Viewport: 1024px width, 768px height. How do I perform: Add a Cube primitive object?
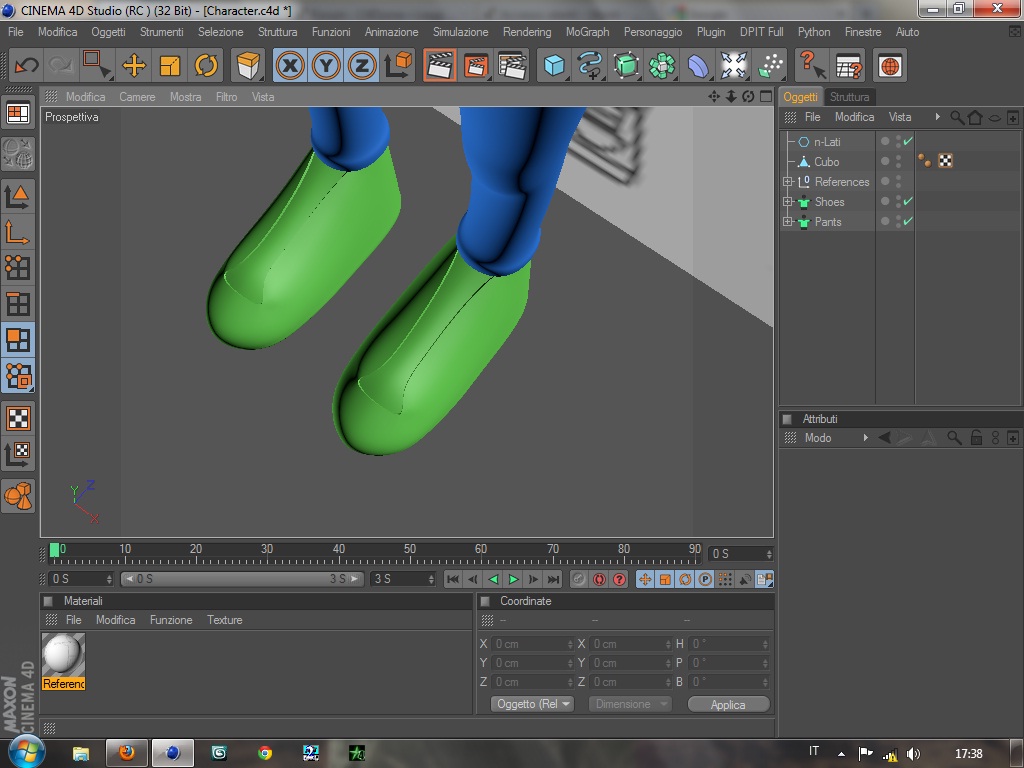tap(553, 66)
